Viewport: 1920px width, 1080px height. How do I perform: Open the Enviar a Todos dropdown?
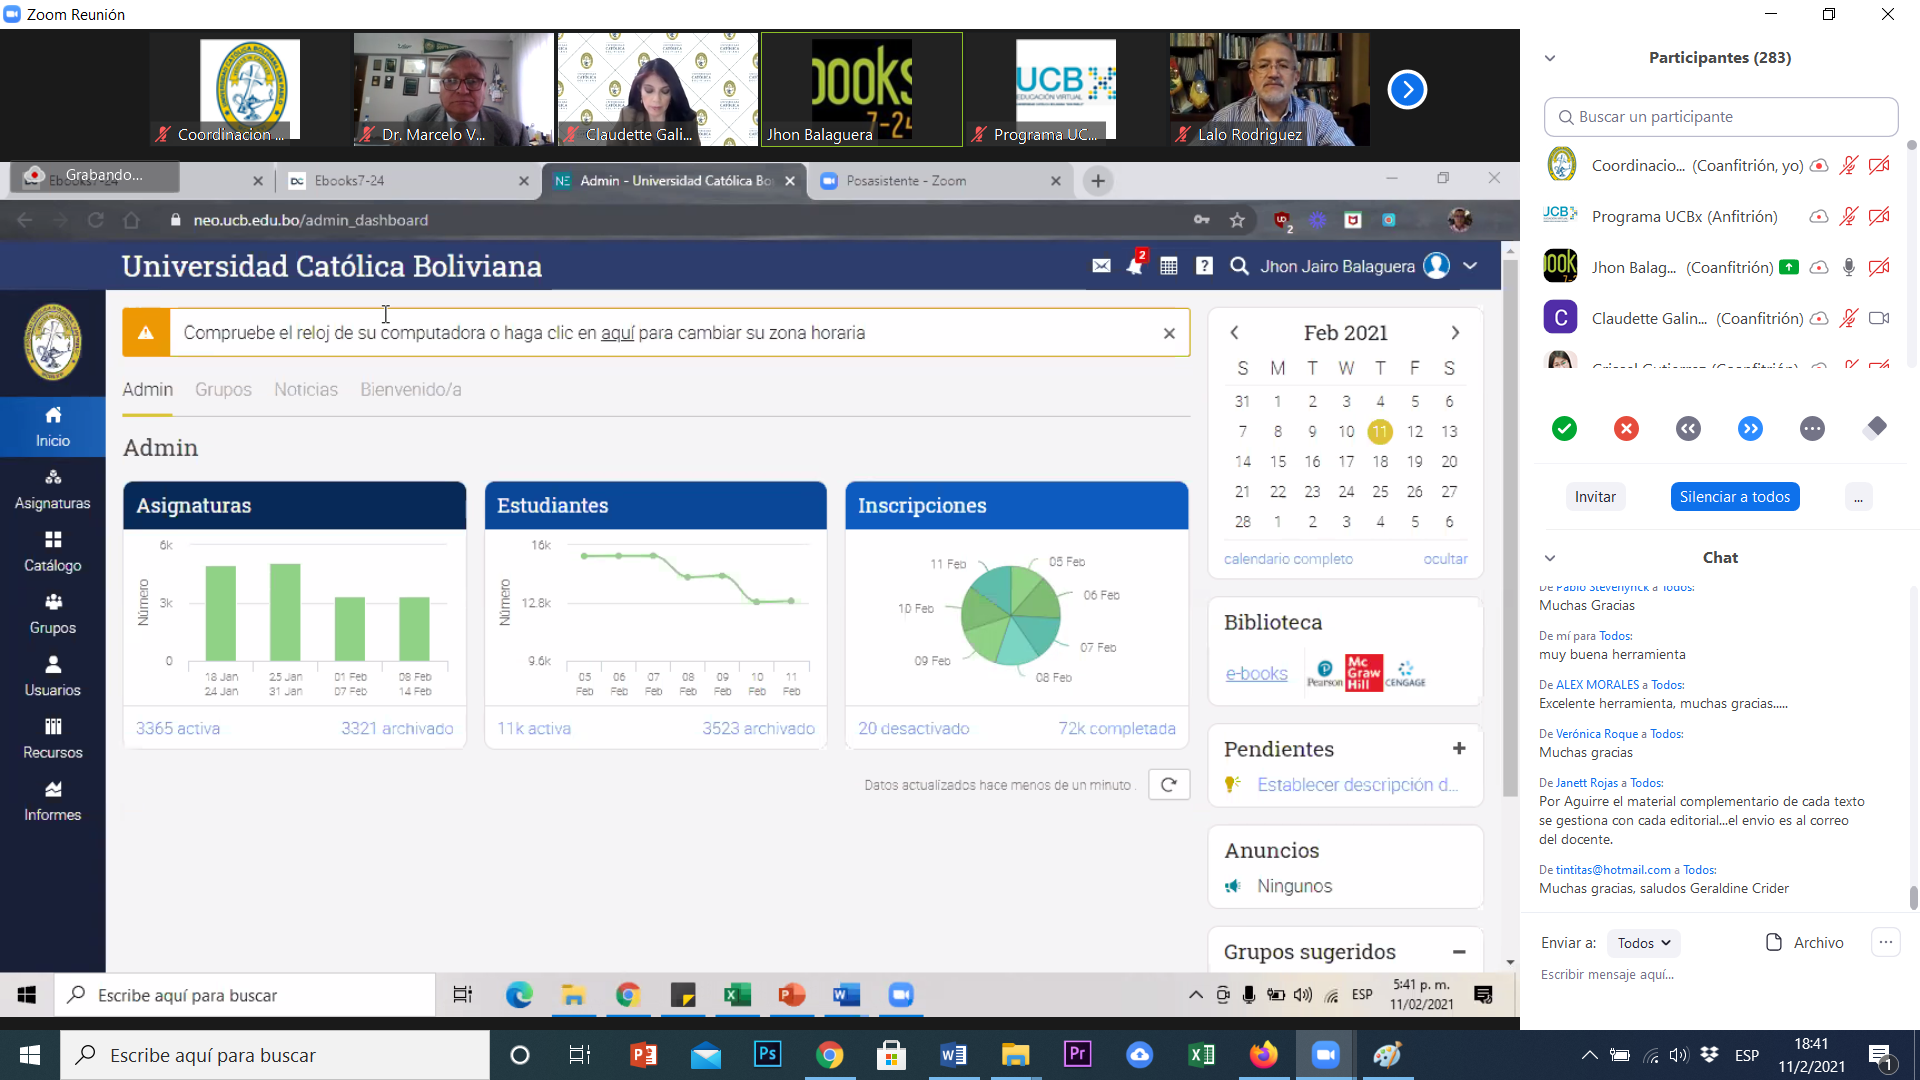coord(1644,943)
